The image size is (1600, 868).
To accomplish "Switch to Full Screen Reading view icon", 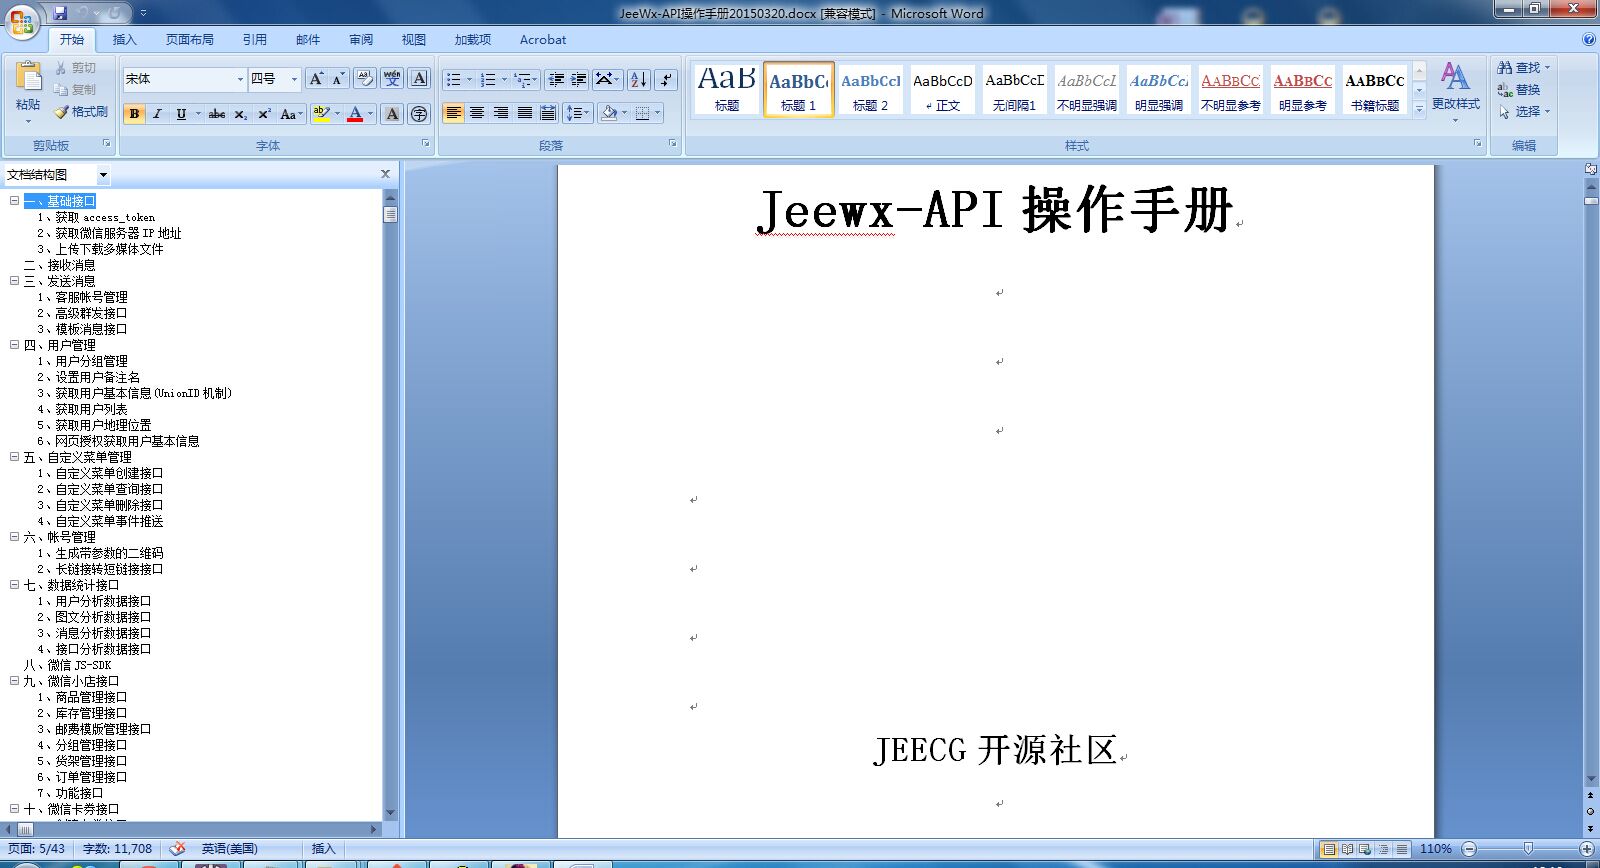I will pyautogui.click(x=1347, y=849).
